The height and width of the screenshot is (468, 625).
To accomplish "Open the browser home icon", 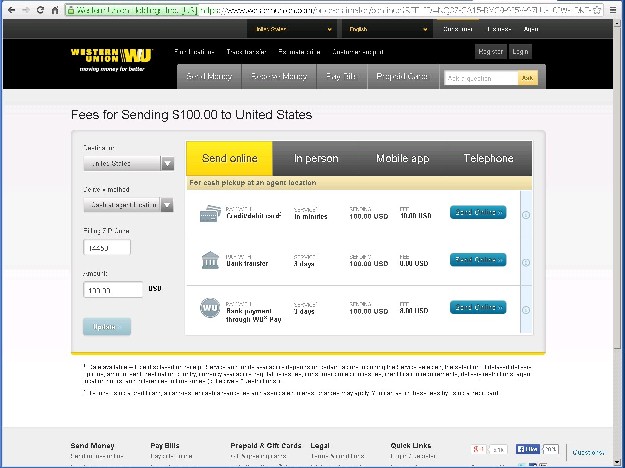I will pos(55,10).
